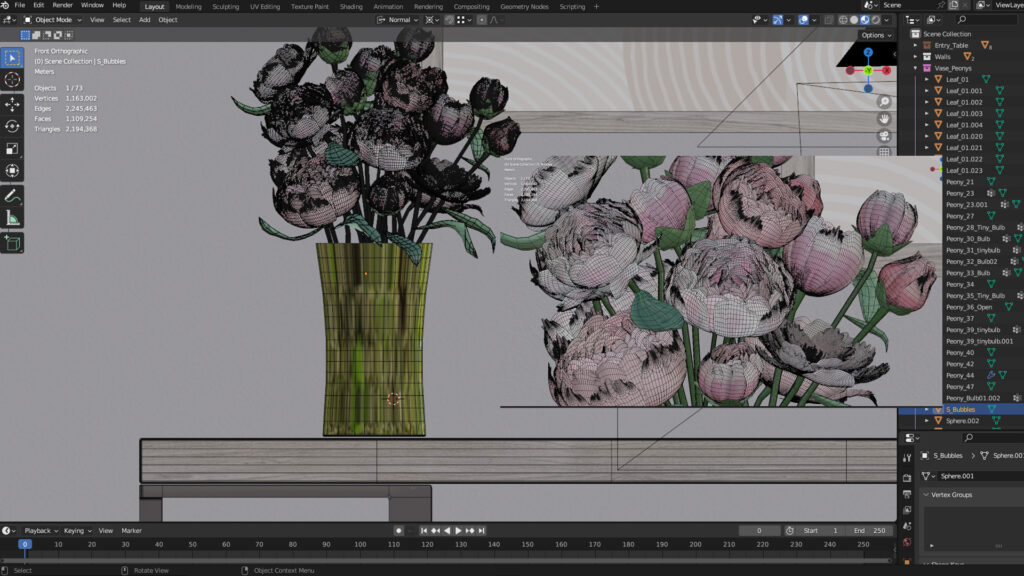Enable wireframe viewport shading
The width and height of the screenshot is (1024, 576).
pos(842,20)
